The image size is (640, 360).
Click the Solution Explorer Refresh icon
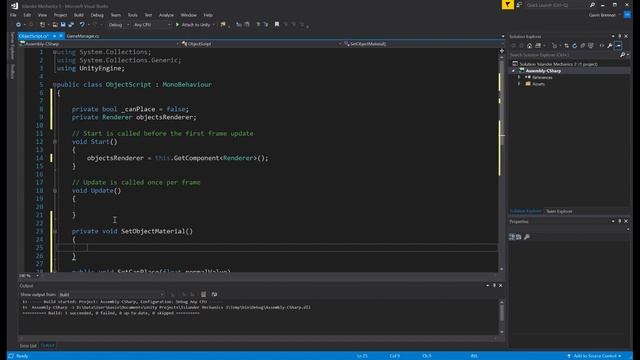click(575, 46)
